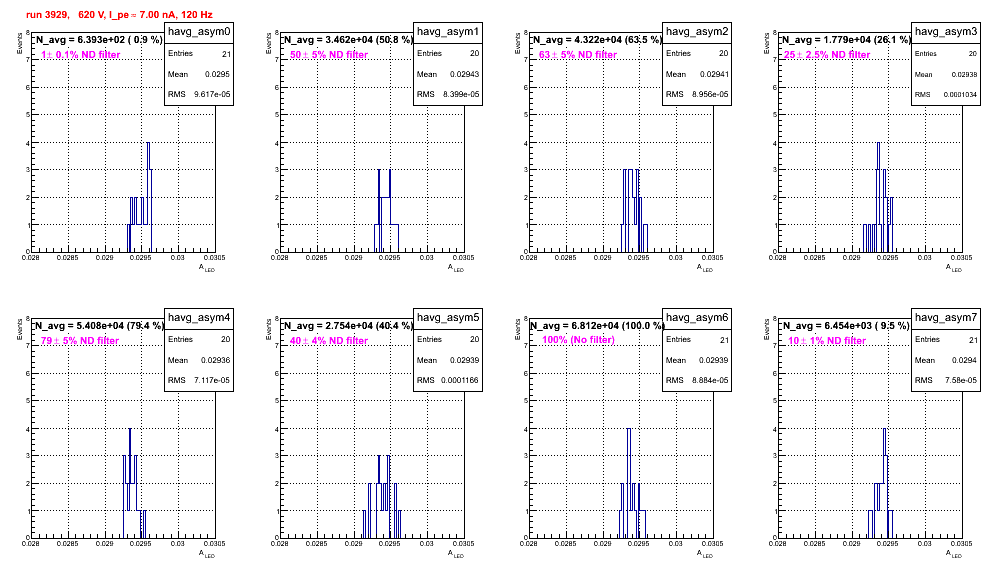The image size is (996, 572).
Task: Click the N_avg = 6.812e+04 label
Action: tap(597, 325)
